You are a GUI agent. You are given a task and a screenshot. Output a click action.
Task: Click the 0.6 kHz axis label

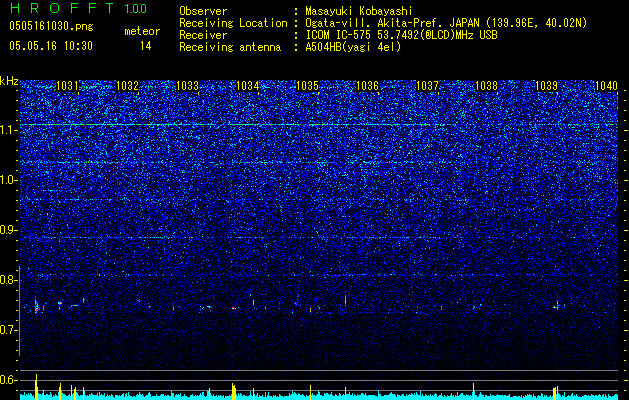tap(7, 380)
